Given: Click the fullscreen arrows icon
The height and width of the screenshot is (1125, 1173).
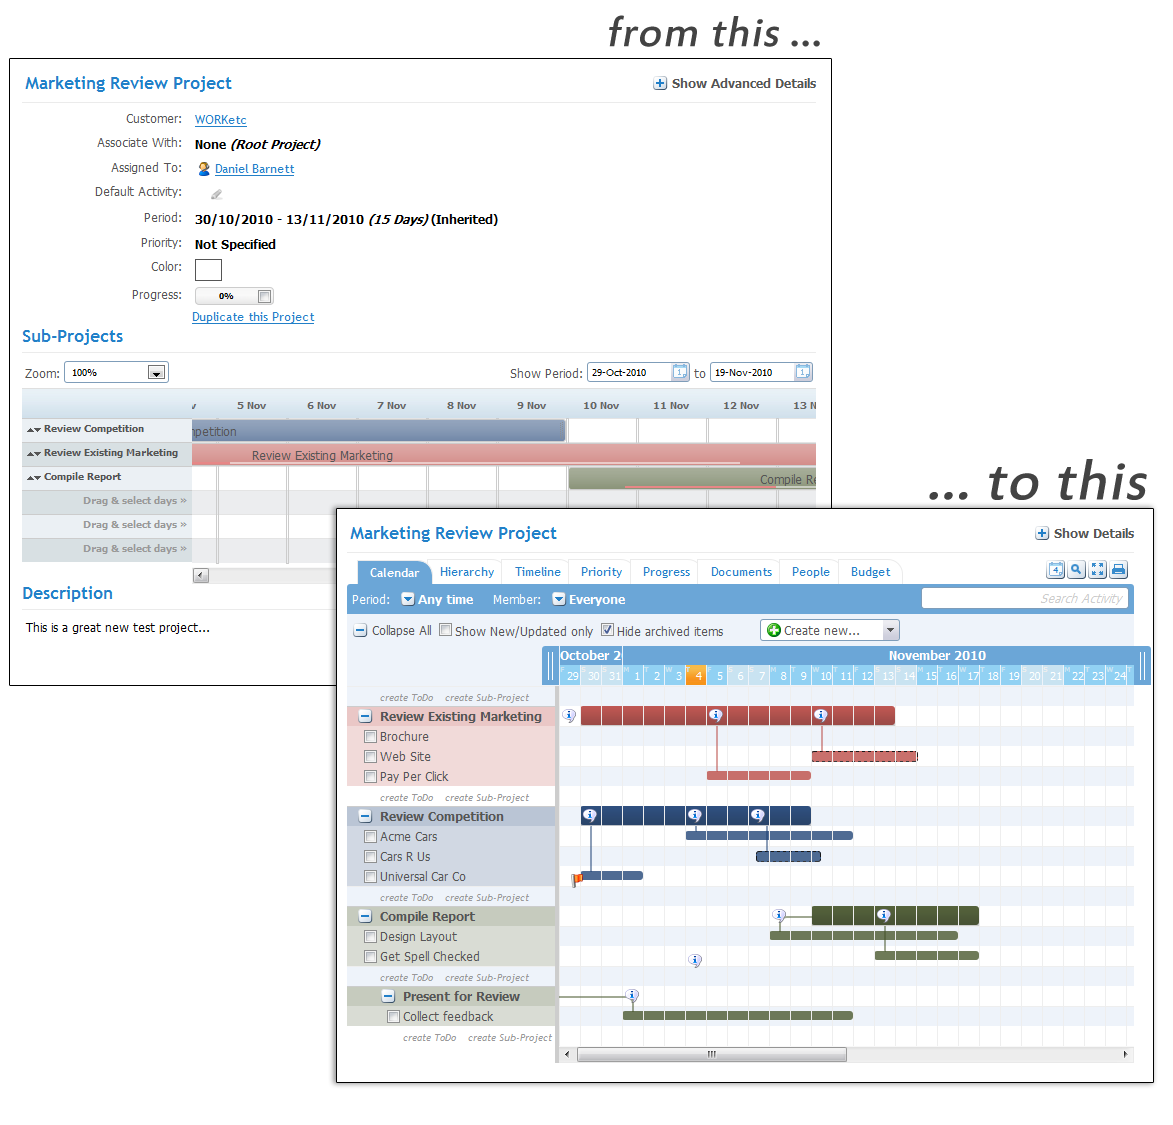Looking at the screenshot, I should (1097, 570).
